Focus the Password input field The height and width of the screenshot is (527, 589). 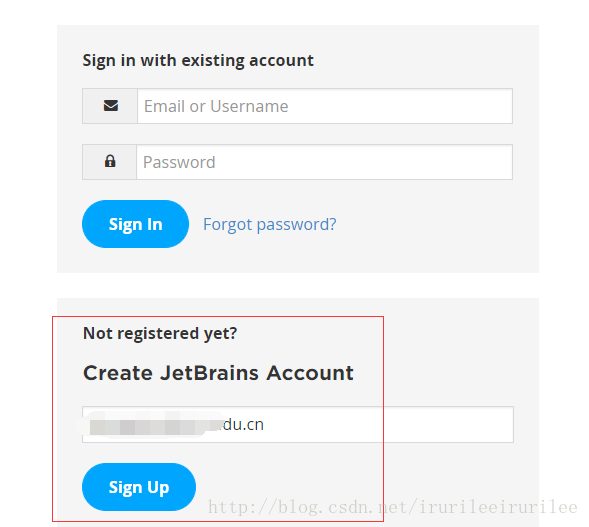[x=324, y=162]
